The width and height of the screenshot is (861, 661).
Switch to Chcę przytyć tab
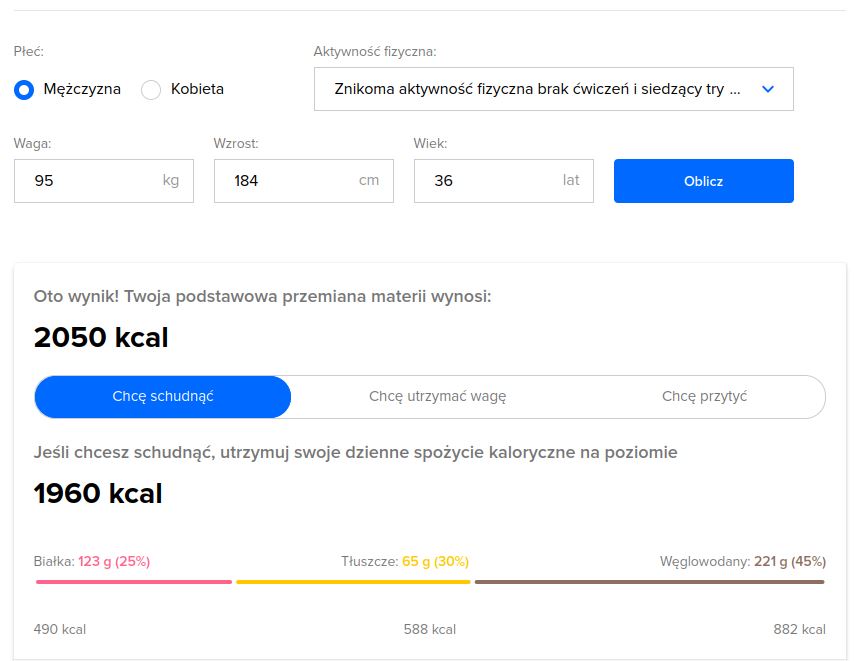[705, 396]
